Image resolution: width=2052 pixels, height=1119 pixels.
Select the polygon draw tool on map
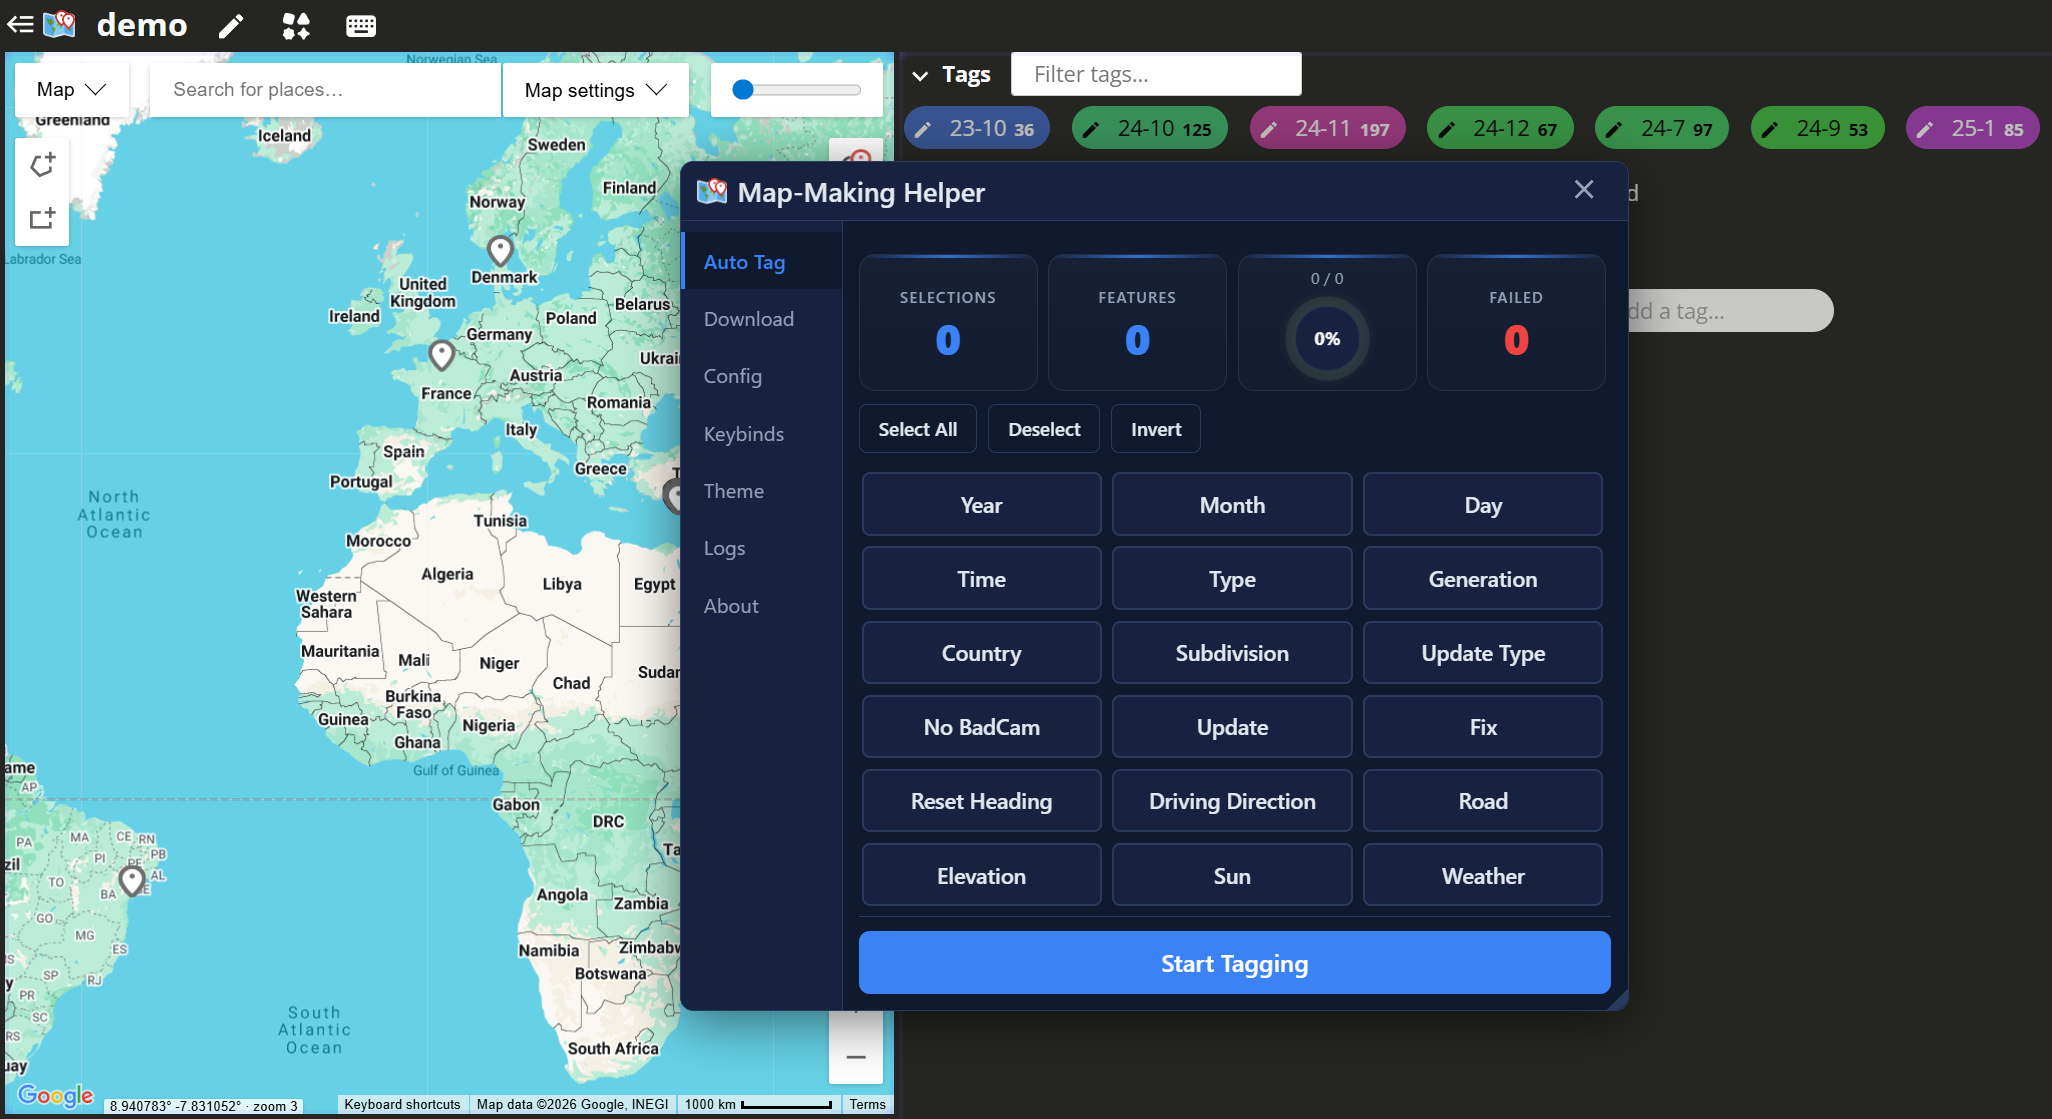coord(42,165)
